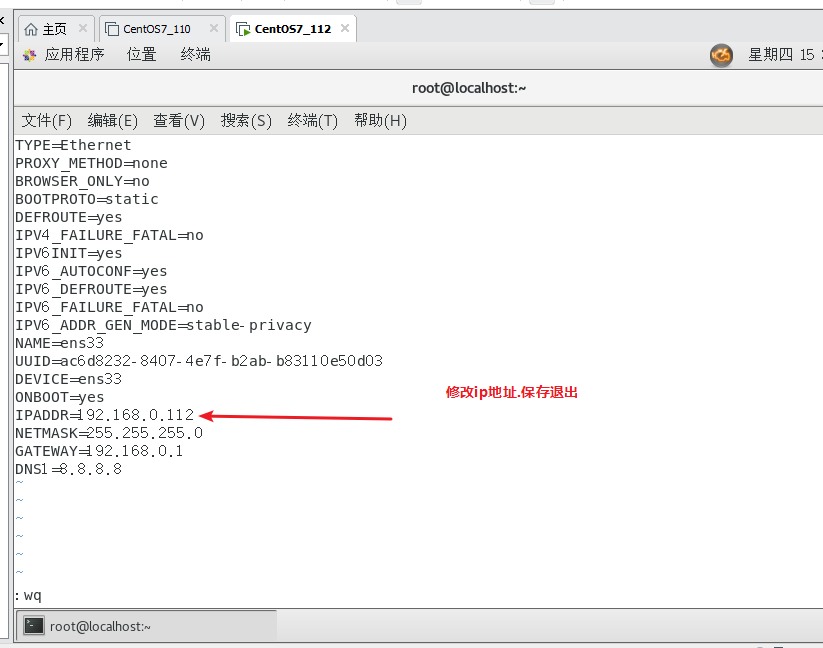
Task: Click the orange update notification icon
Action: click(x=721, y=55)
